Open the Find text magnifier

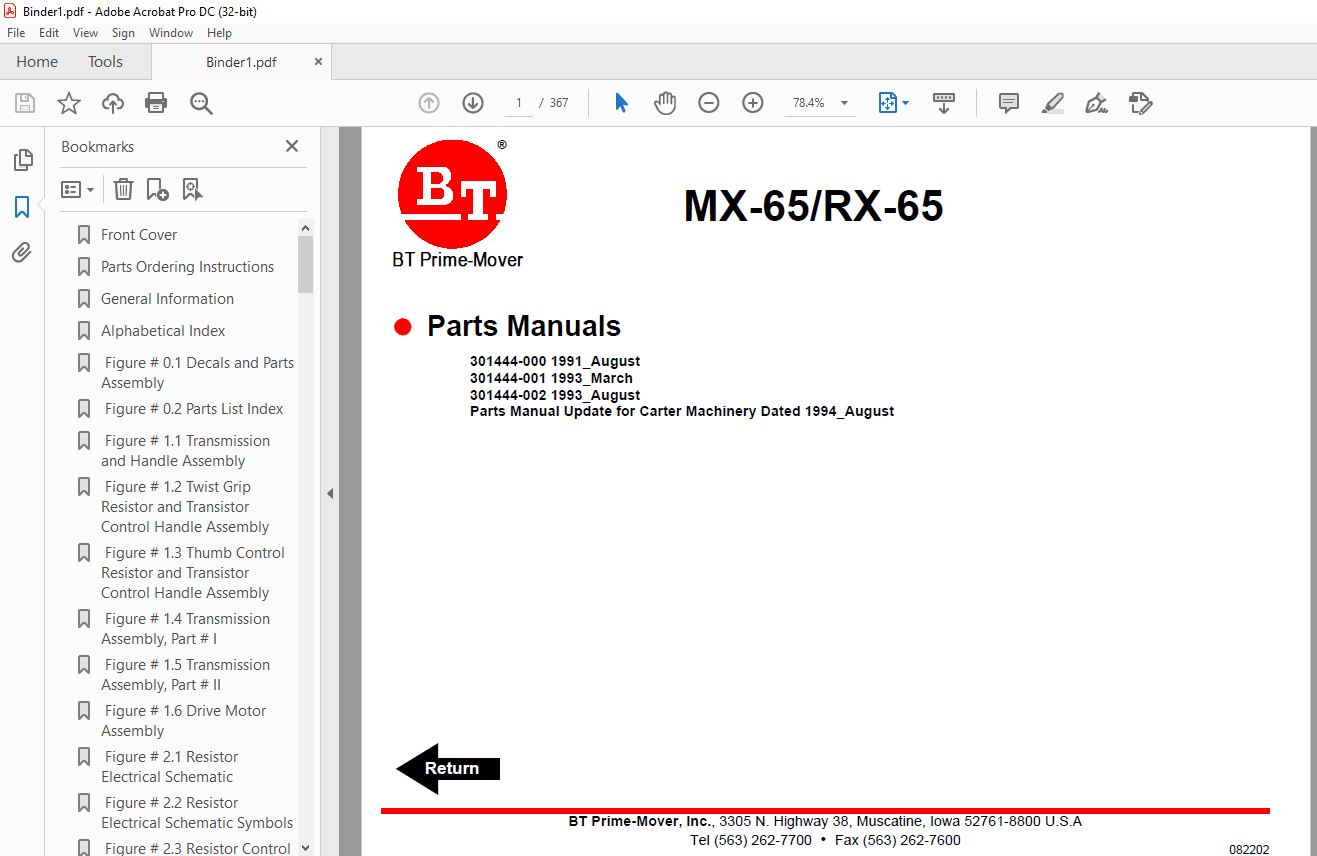tap(202, 103)
